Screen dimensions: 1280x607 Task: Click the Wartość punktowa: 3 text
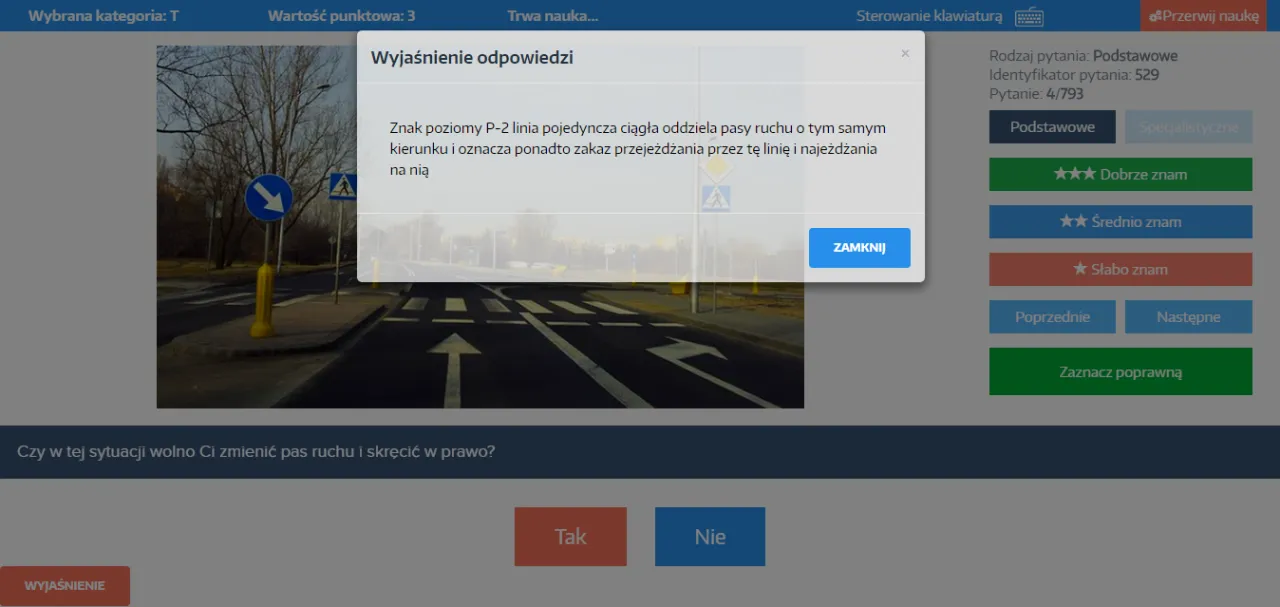pos(342,16)
